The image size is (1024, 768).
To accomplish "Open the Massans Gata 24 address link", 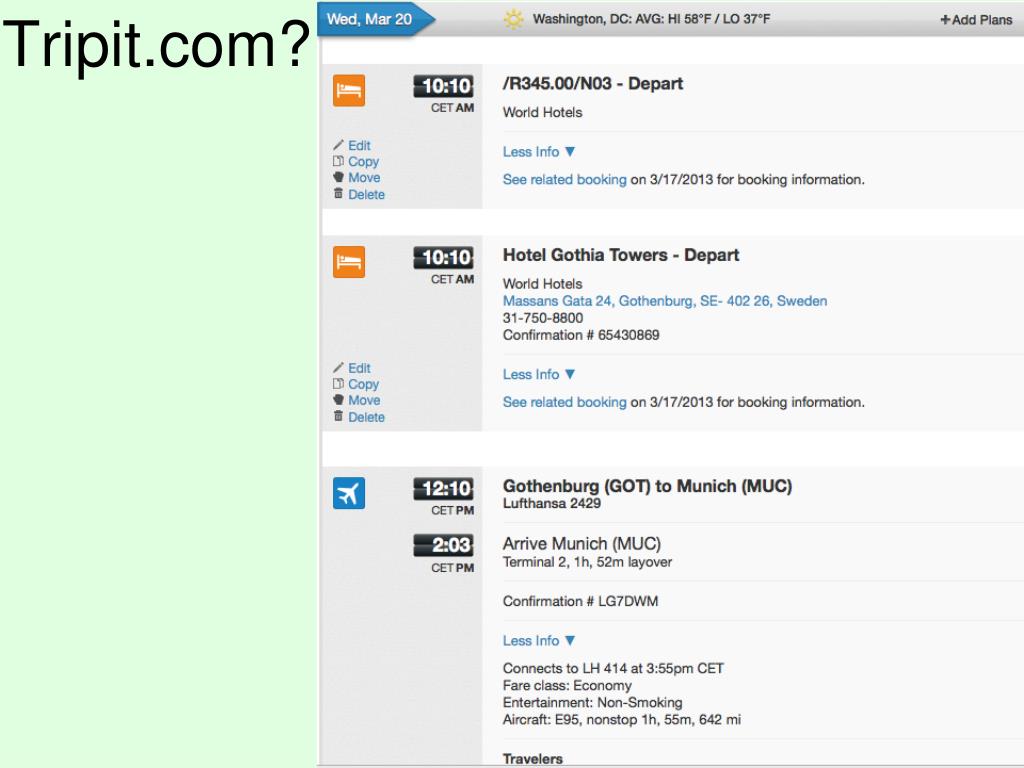I will (x=665, y=301).
